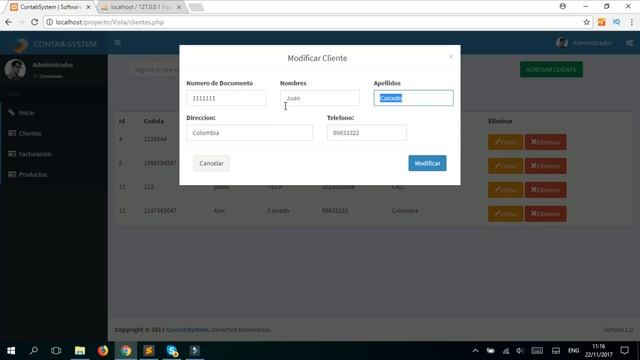Toggle the sidebar hamburger menu icon
The image size is (640, 360).
coord(118,43)
